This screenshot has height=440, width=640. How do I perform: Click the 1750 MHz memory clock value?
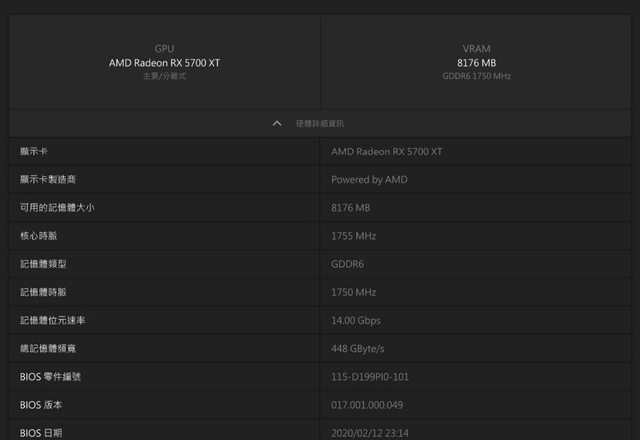pyautogui.click(x=353, y=292)
